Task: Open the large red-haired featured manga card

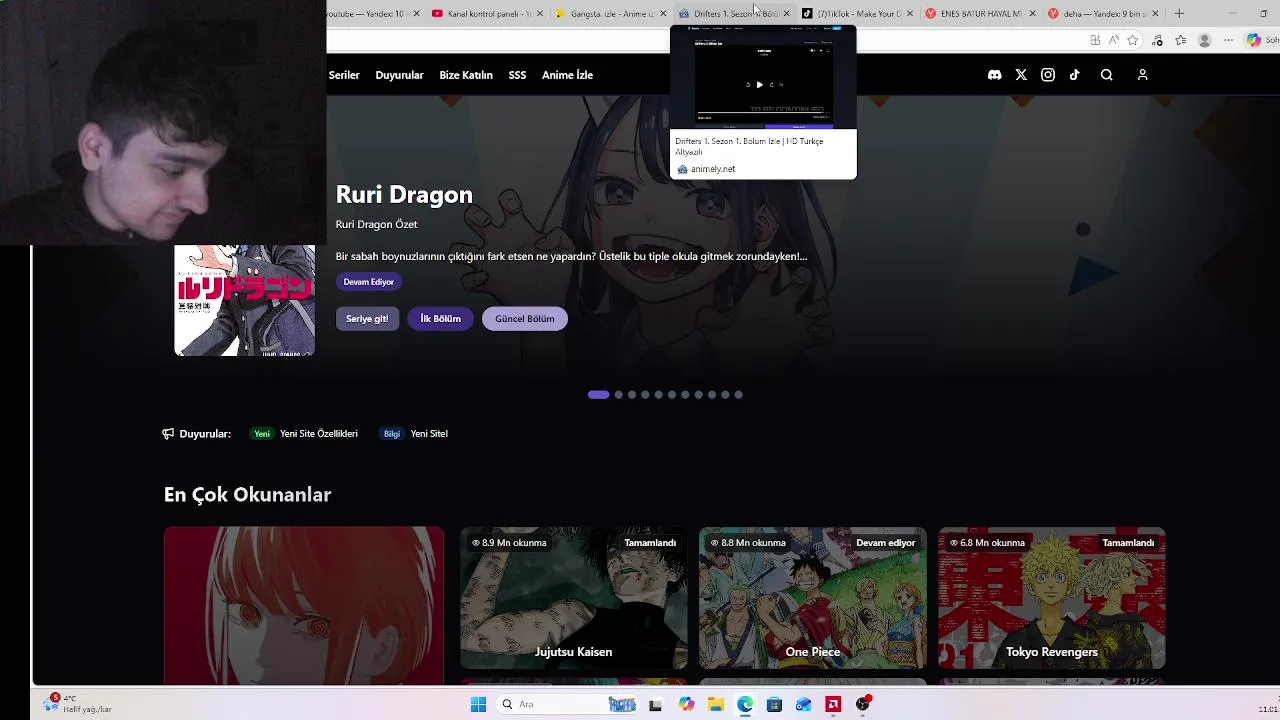Action: click(x=304, y=606)
